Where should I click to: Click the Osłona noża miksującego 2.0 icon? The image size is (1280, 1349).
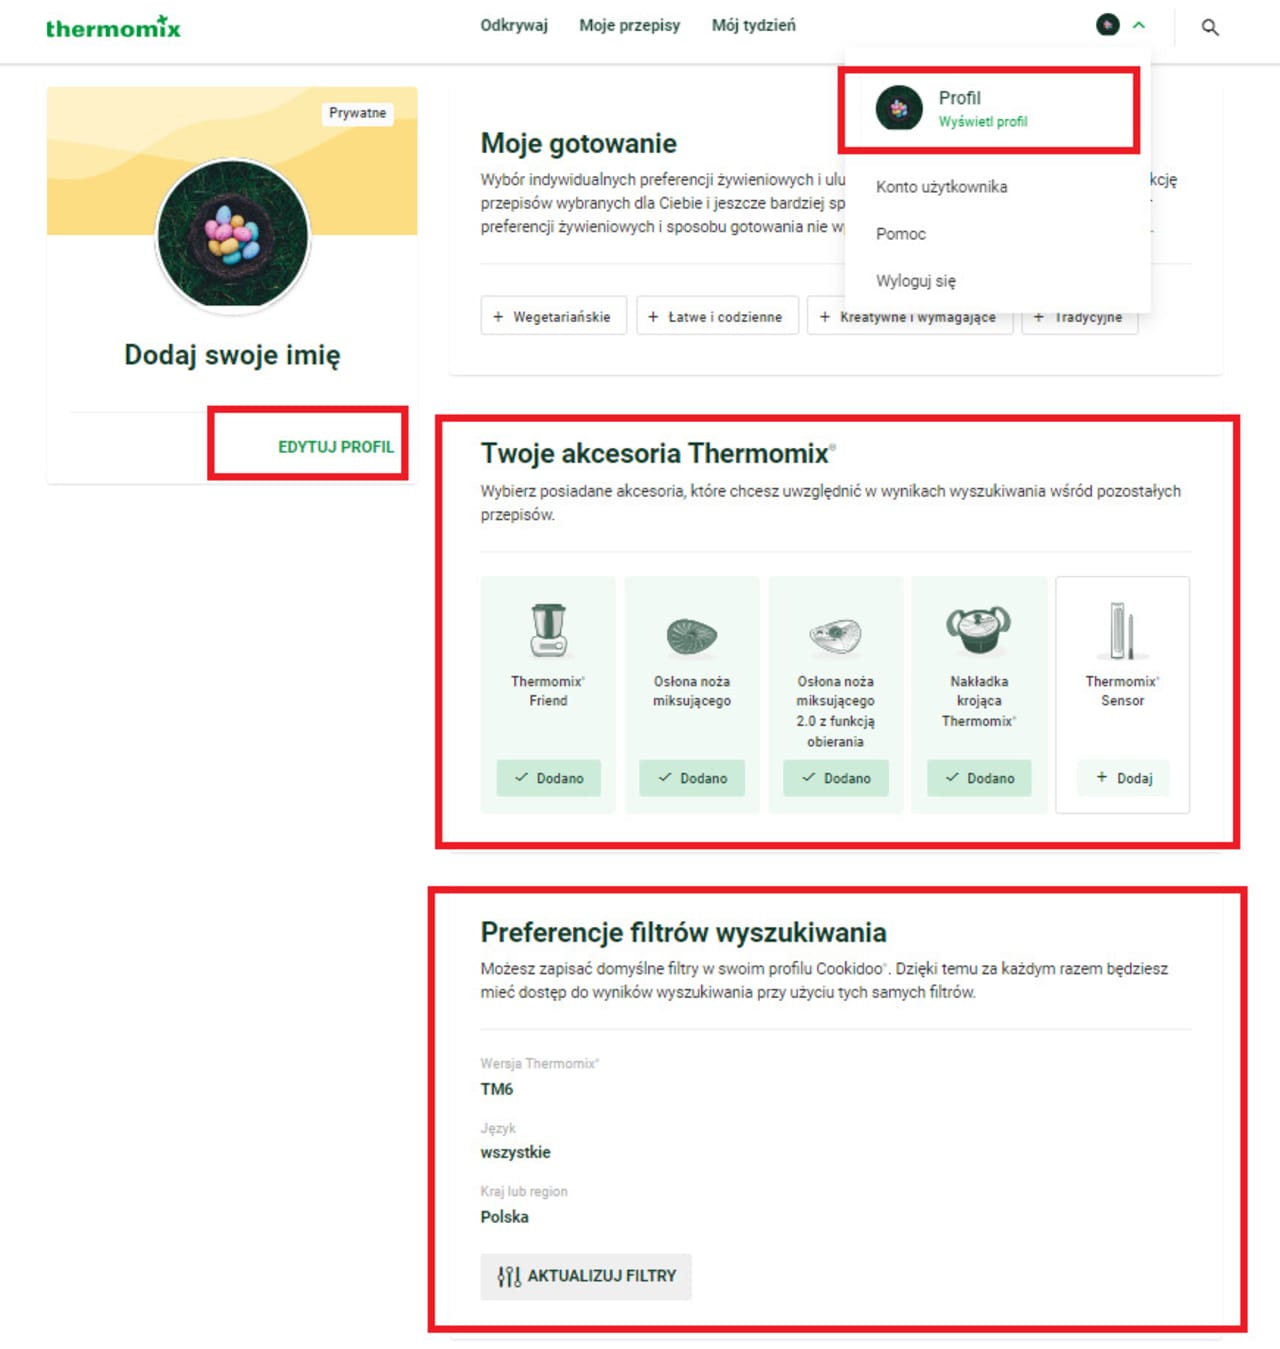point(835,636)
